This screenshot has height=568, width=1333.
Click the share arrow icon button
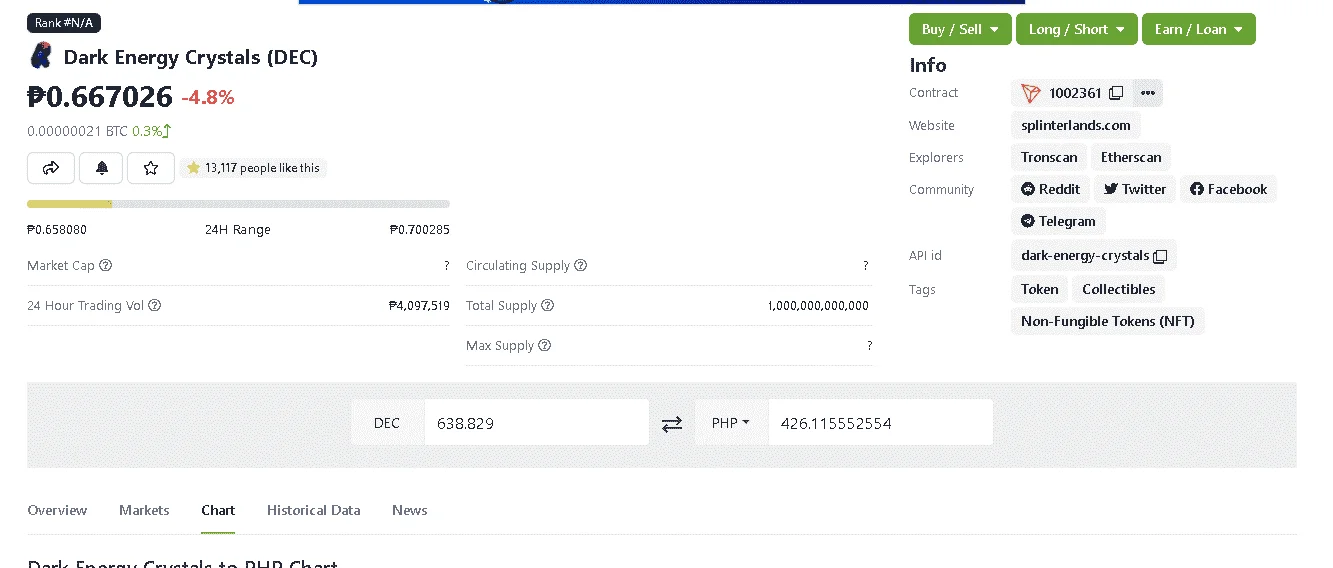point(51,168)
